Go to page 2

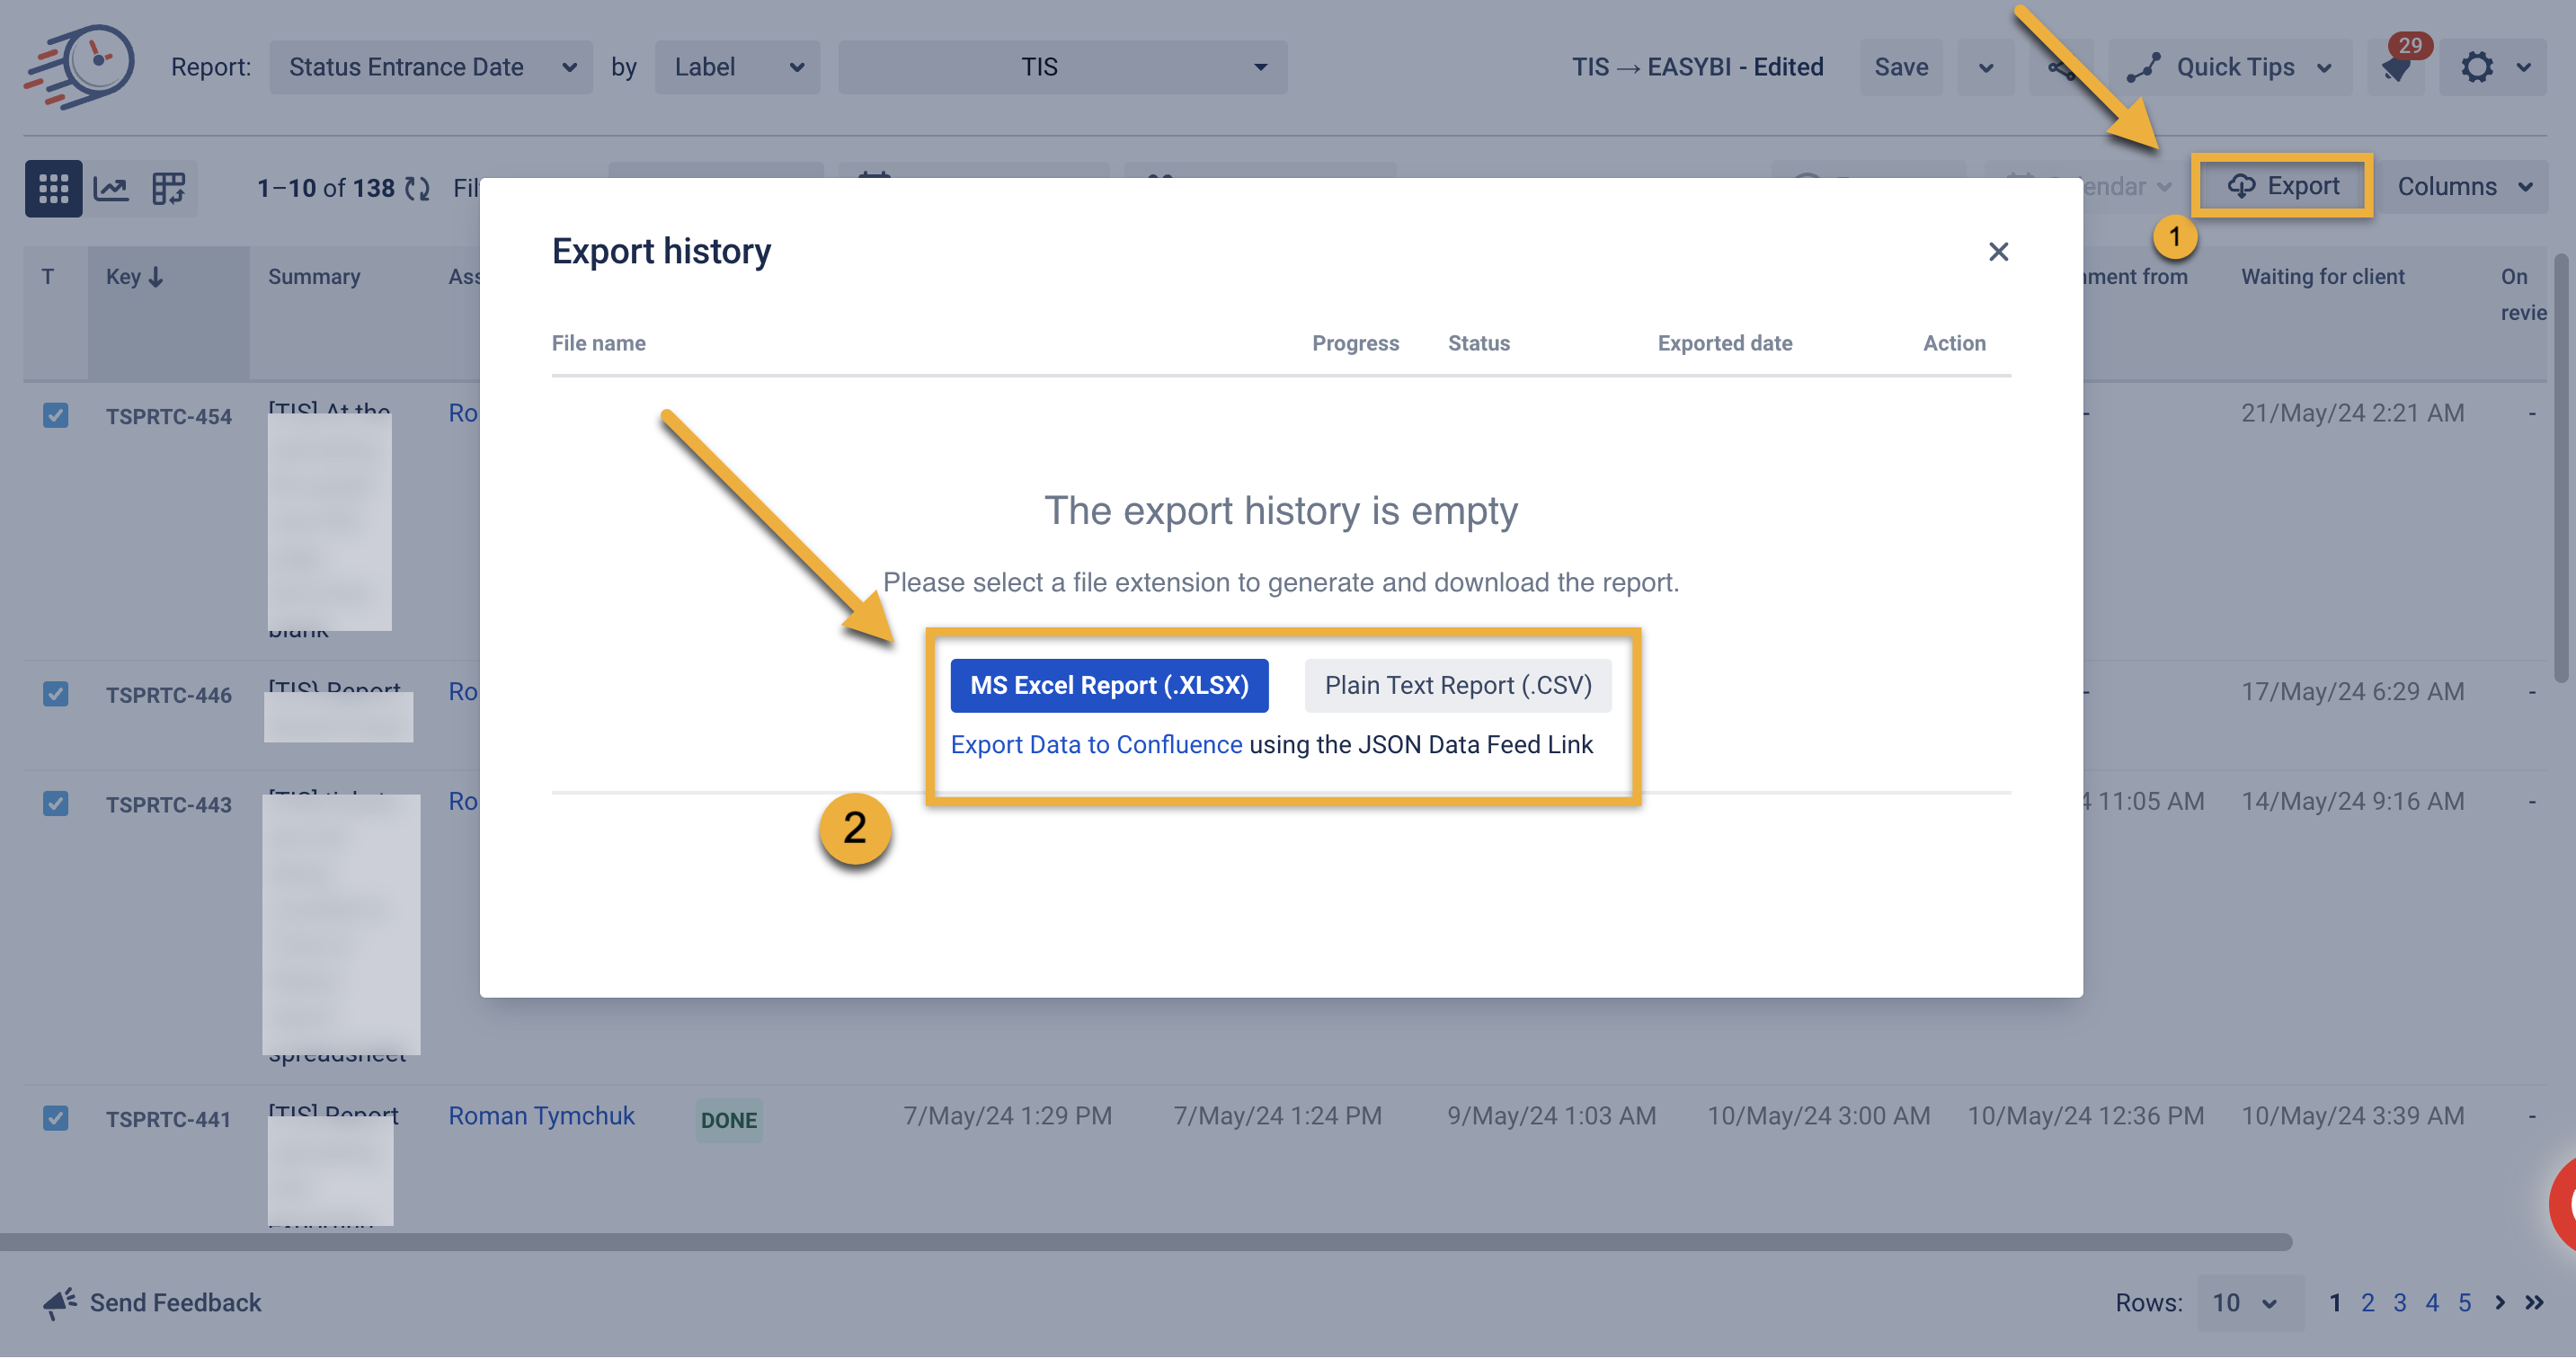pyautogui.click(x=2368, y=1303)
